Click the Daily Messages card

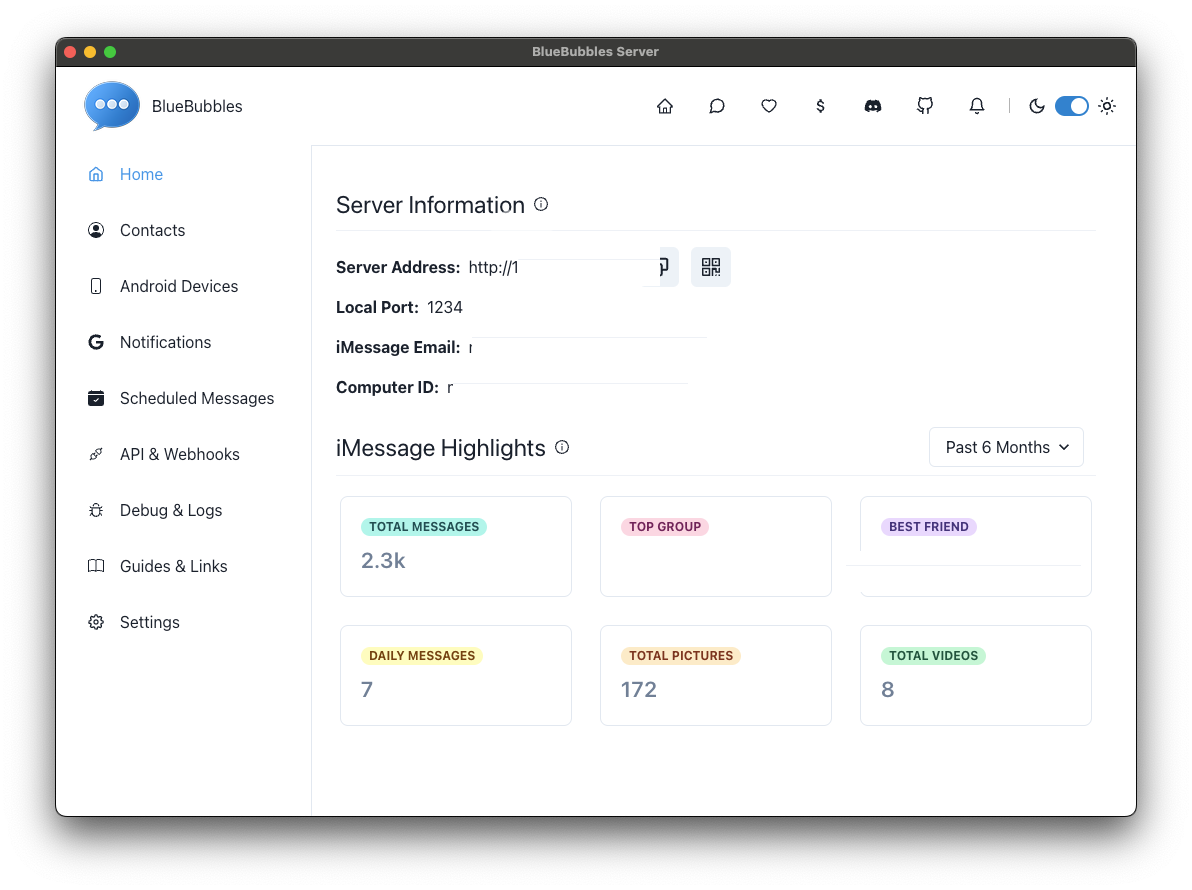click(456, 676)
